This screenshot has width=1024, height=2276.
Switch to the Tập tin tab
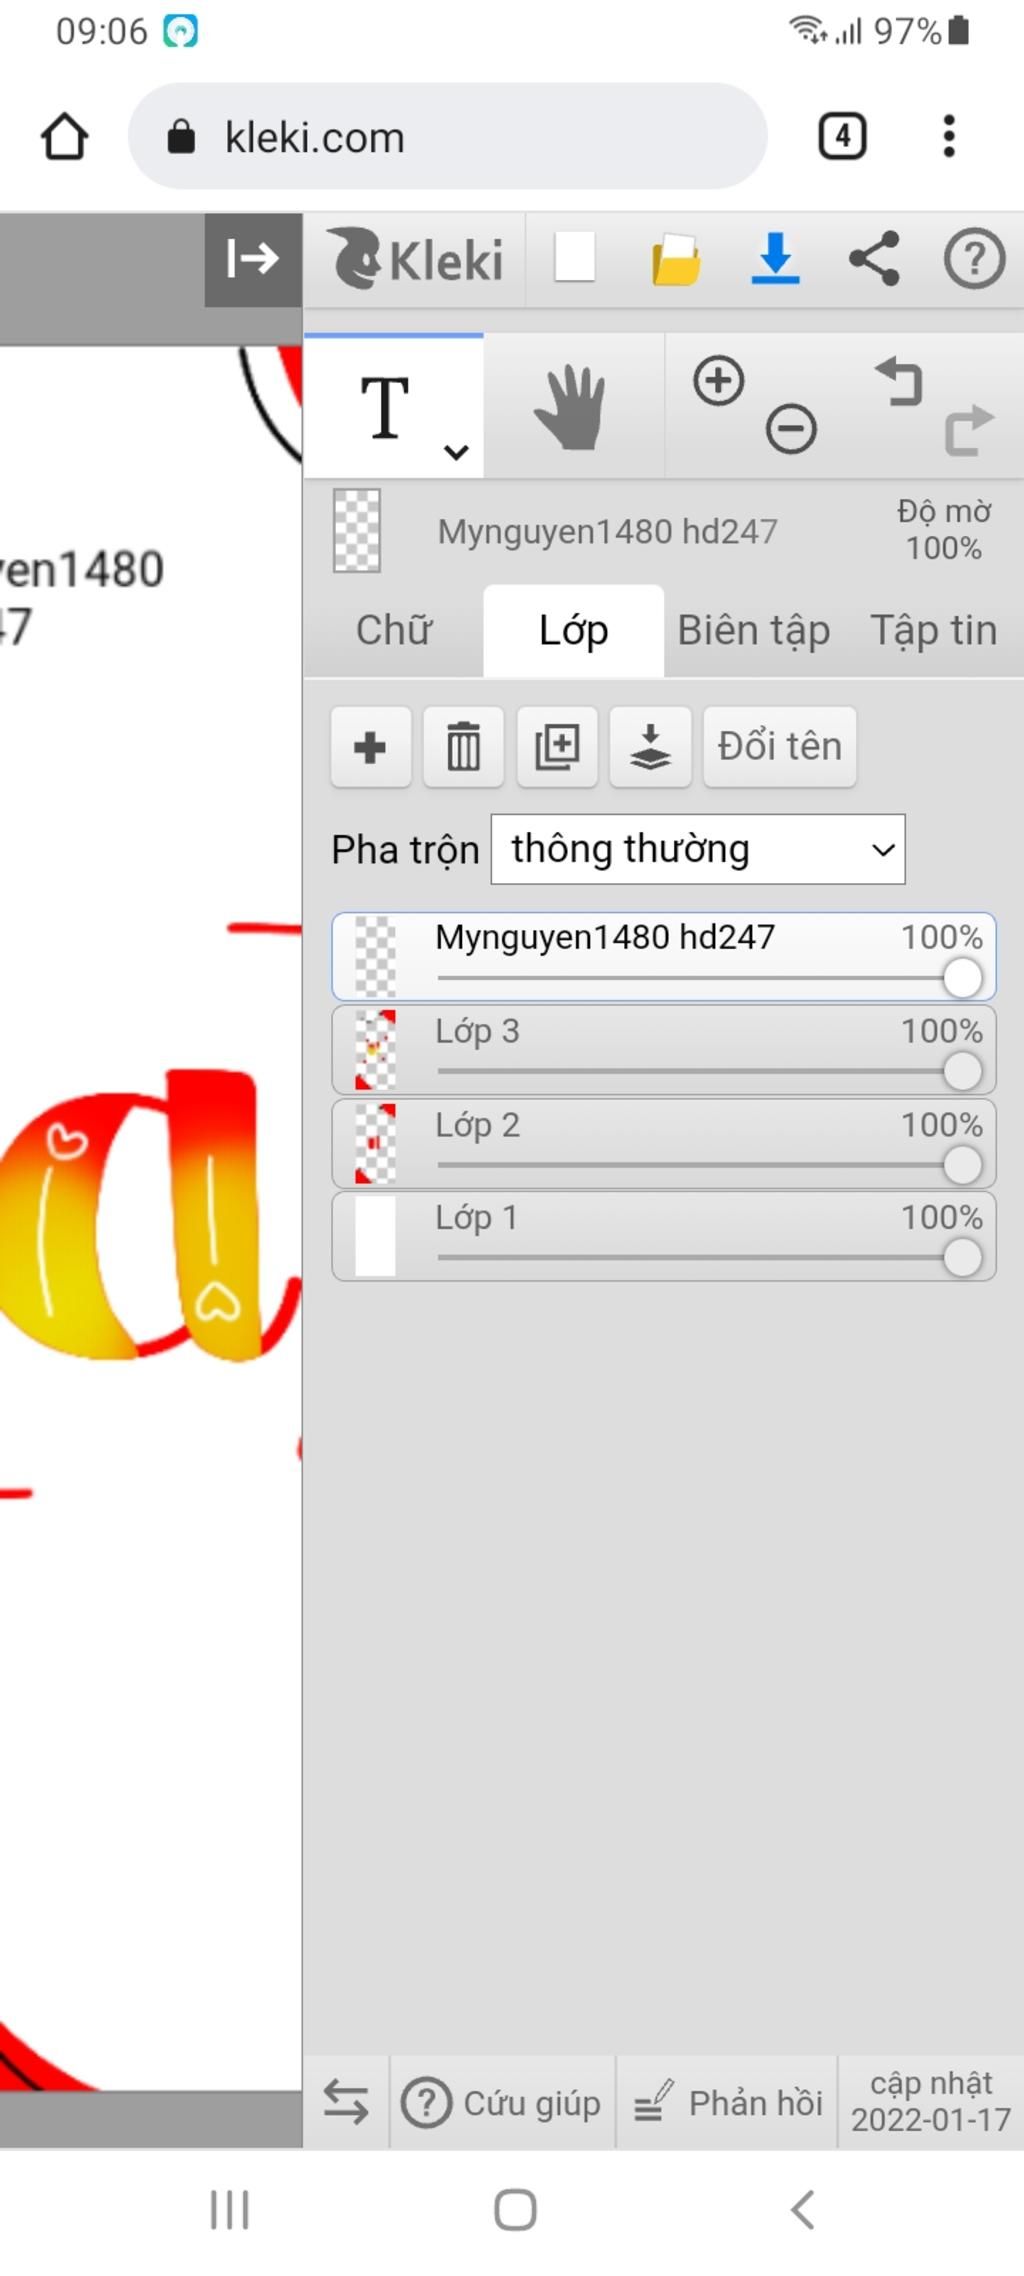(933, 631)
